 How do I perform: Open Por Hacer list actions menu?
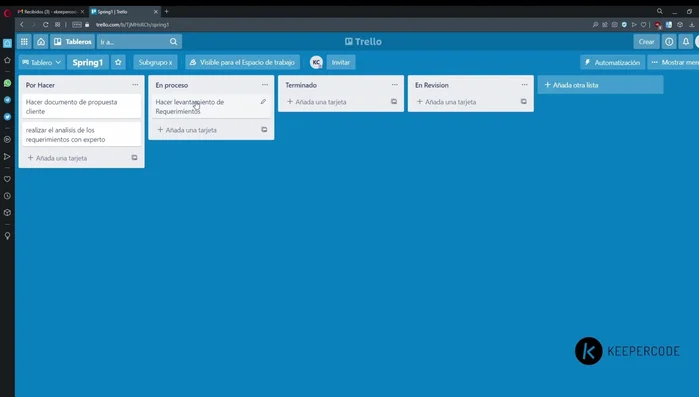coord(135,85)
